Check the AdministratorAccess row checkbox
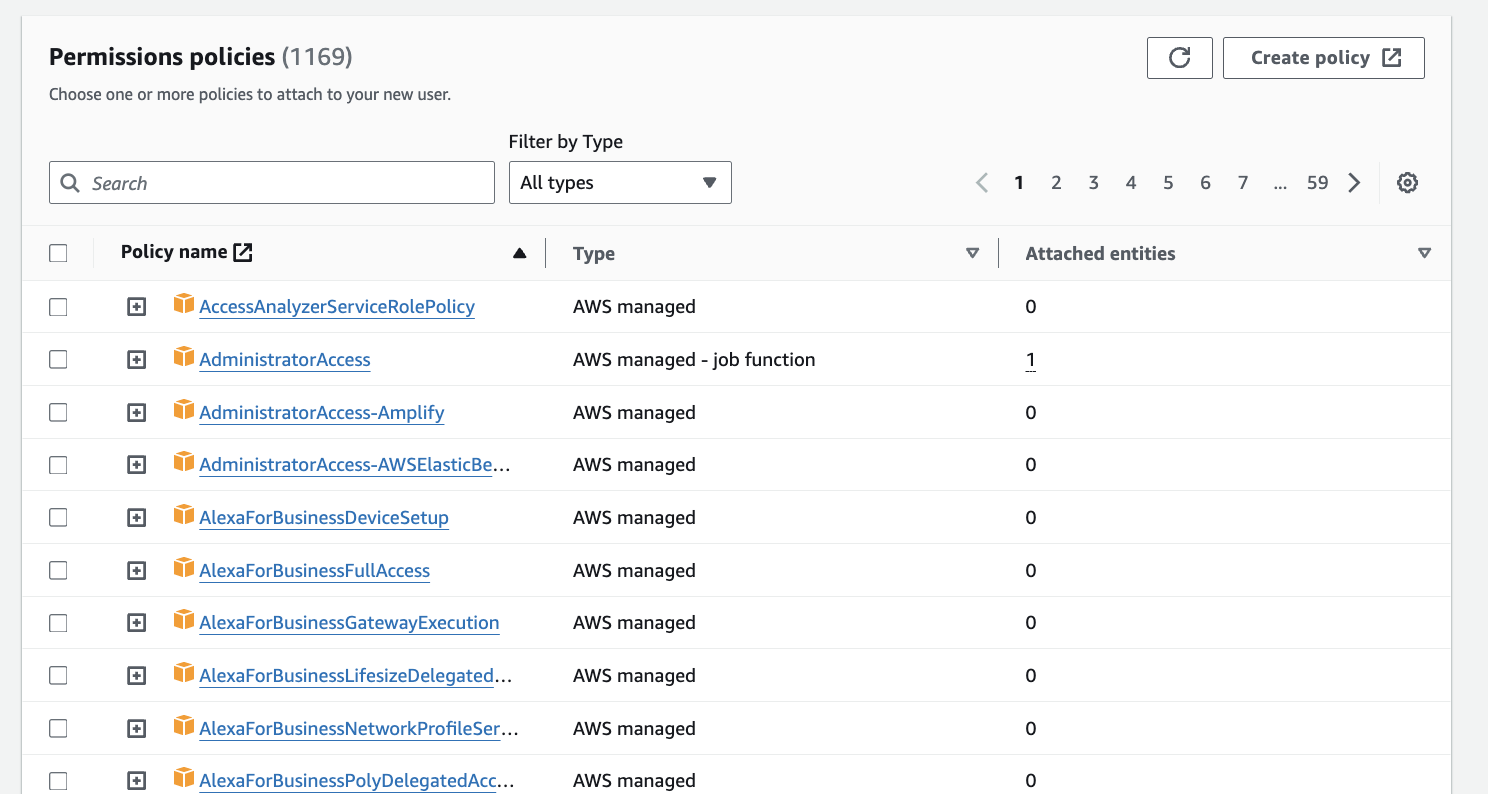 coord(58,360)
